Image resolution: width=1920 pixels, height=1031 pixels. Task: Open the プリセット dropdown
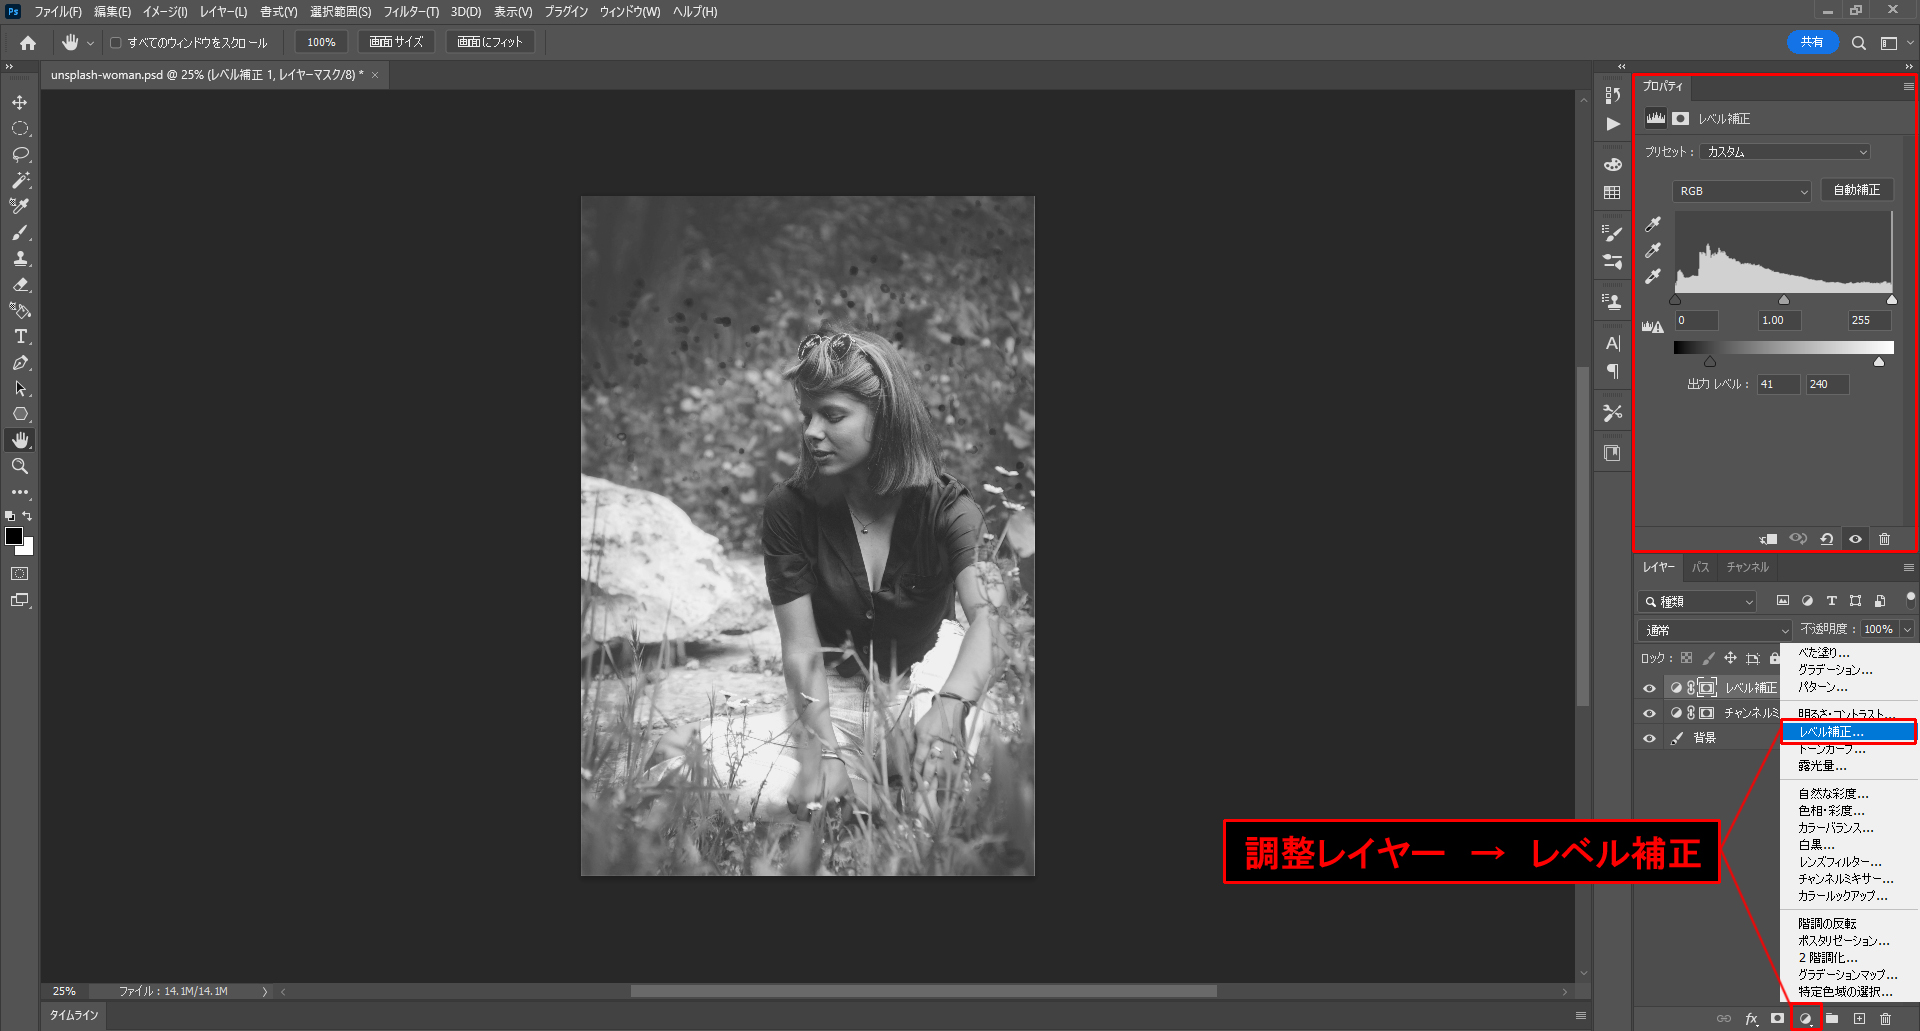pos(1786,152)
